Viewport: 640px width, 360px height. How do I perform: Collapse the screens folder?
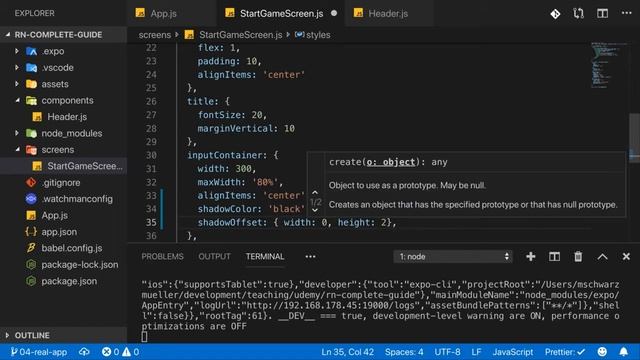point(17,149)
